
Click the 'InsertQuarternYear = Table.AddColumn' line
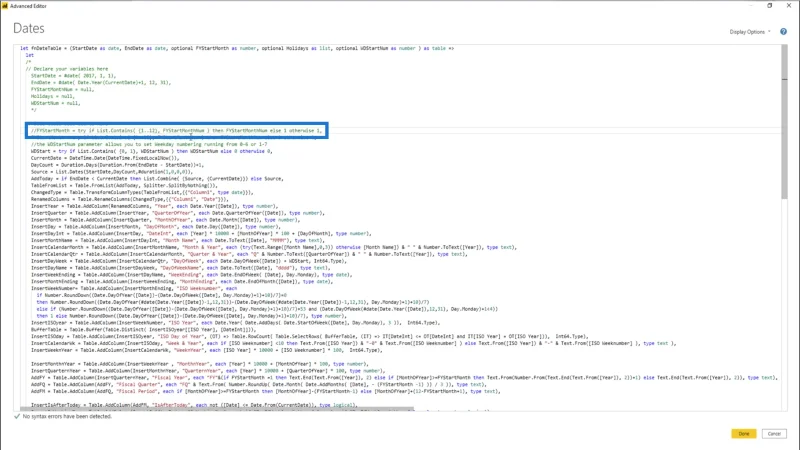point(208,371)
